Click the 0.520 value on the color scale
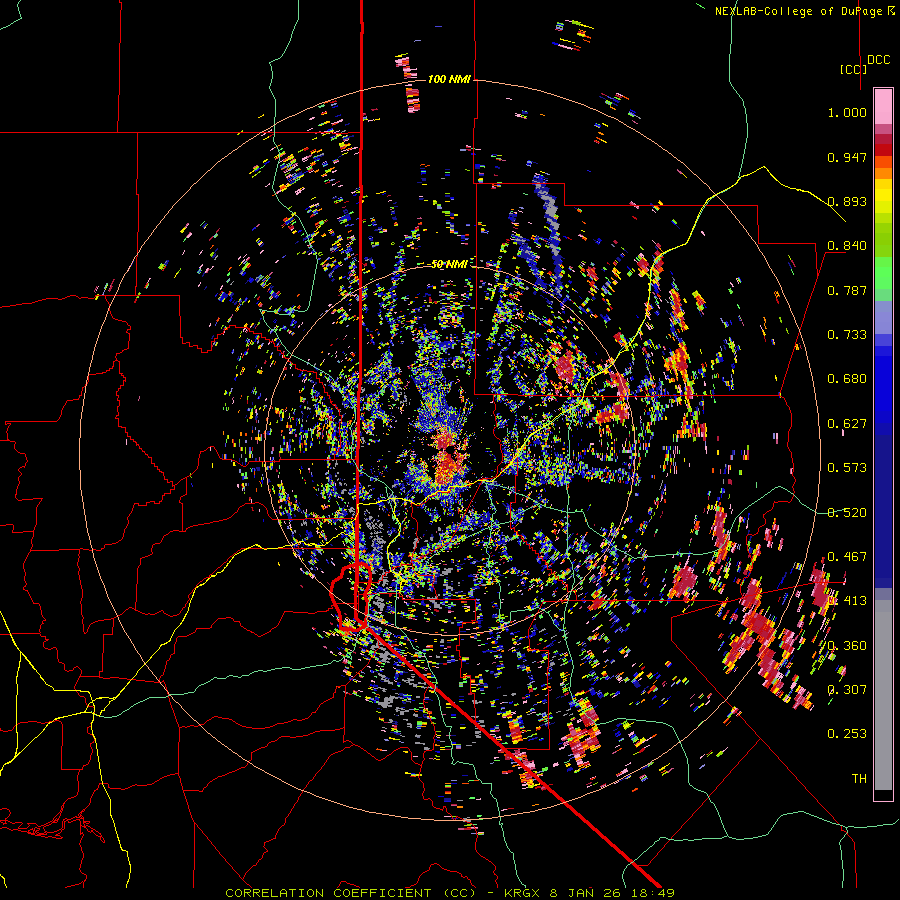This screenshot has width=900, height=900. click(x=847, y=513)
